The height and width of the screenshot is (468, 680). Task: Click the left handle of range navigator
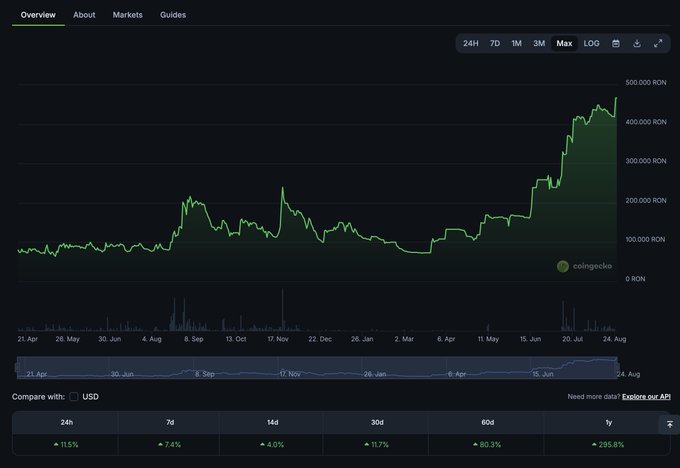coord(17,367)
